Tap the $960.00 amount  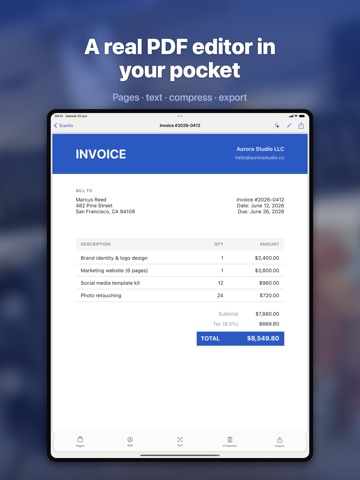269,283
